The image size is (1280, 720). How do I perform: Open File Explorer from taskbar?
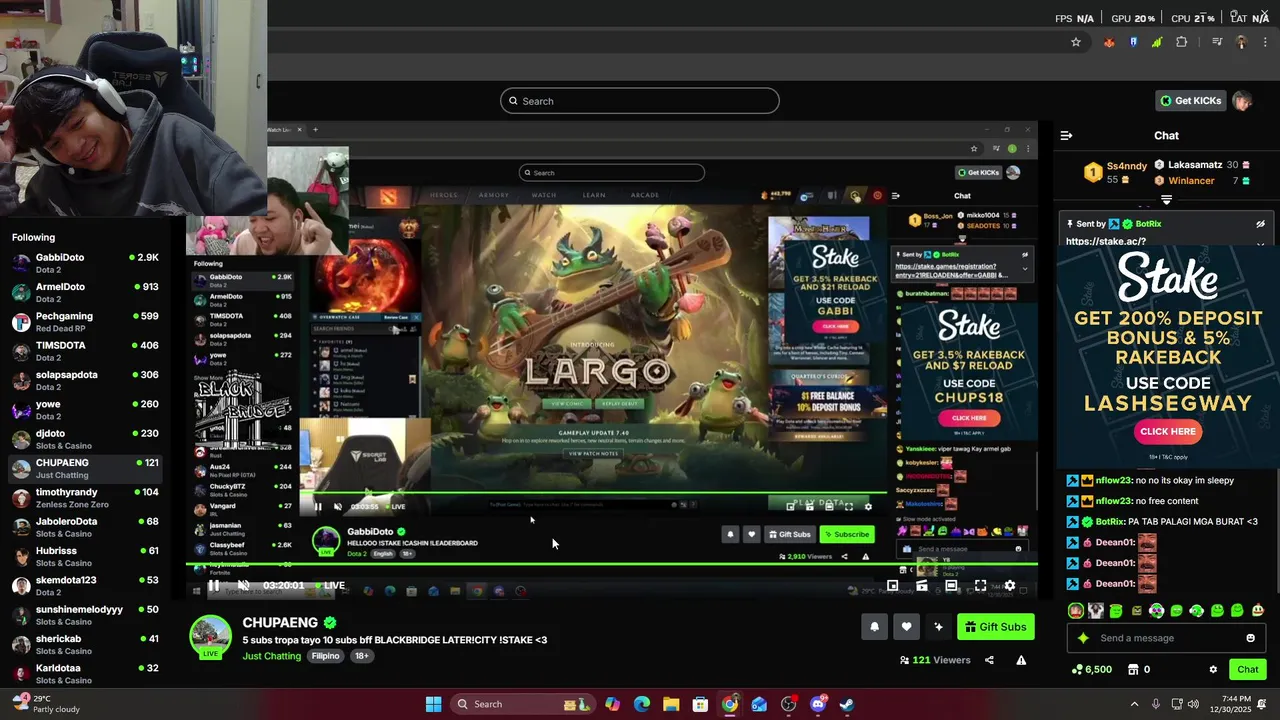click(x=671, y=704)
